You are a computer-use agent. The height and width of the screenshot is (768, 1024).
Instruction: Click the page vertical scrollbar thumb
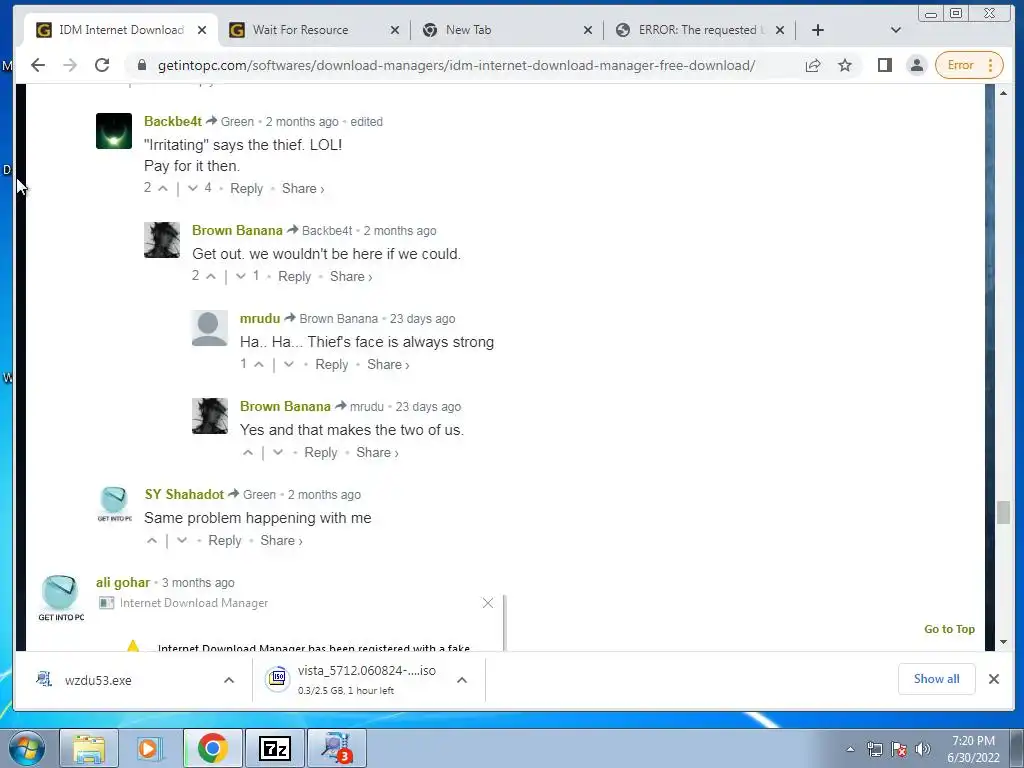(1004, 513)
